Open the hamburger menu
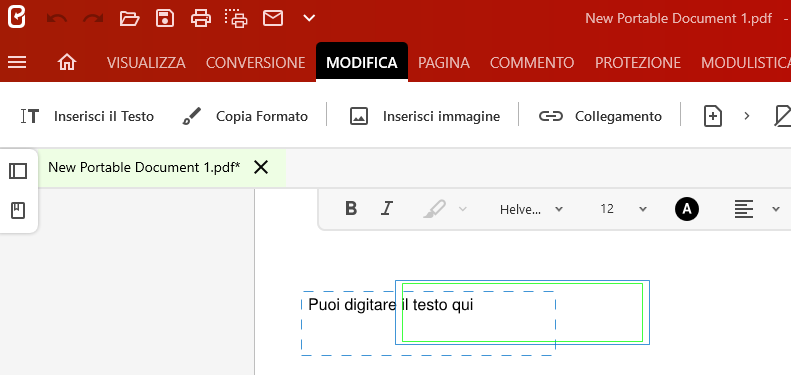 click(17, 63)
